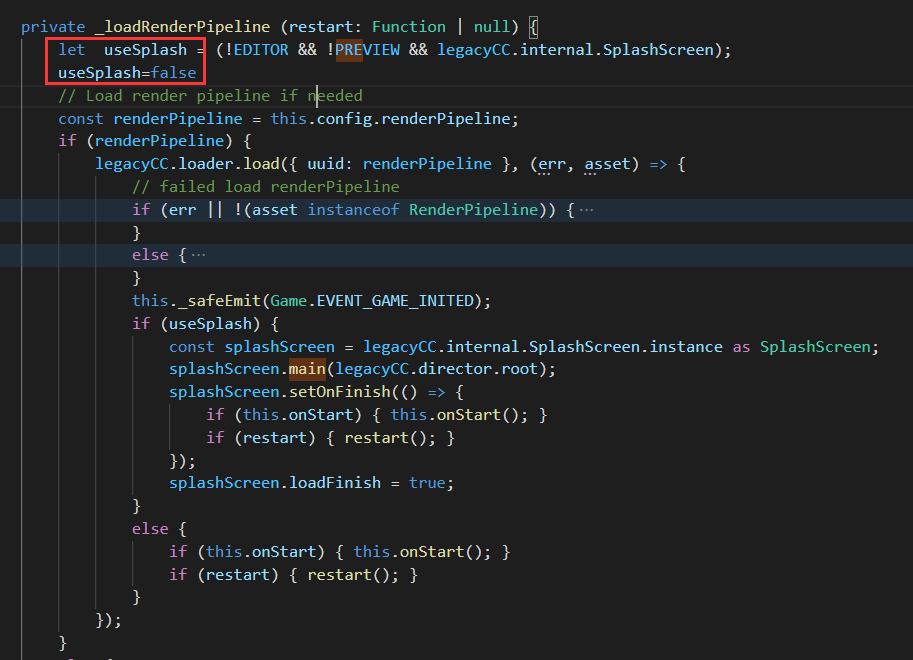Click the 'EDITOR' constant
The width and height of the screenshot is (913, 660).
pos(261,50)
